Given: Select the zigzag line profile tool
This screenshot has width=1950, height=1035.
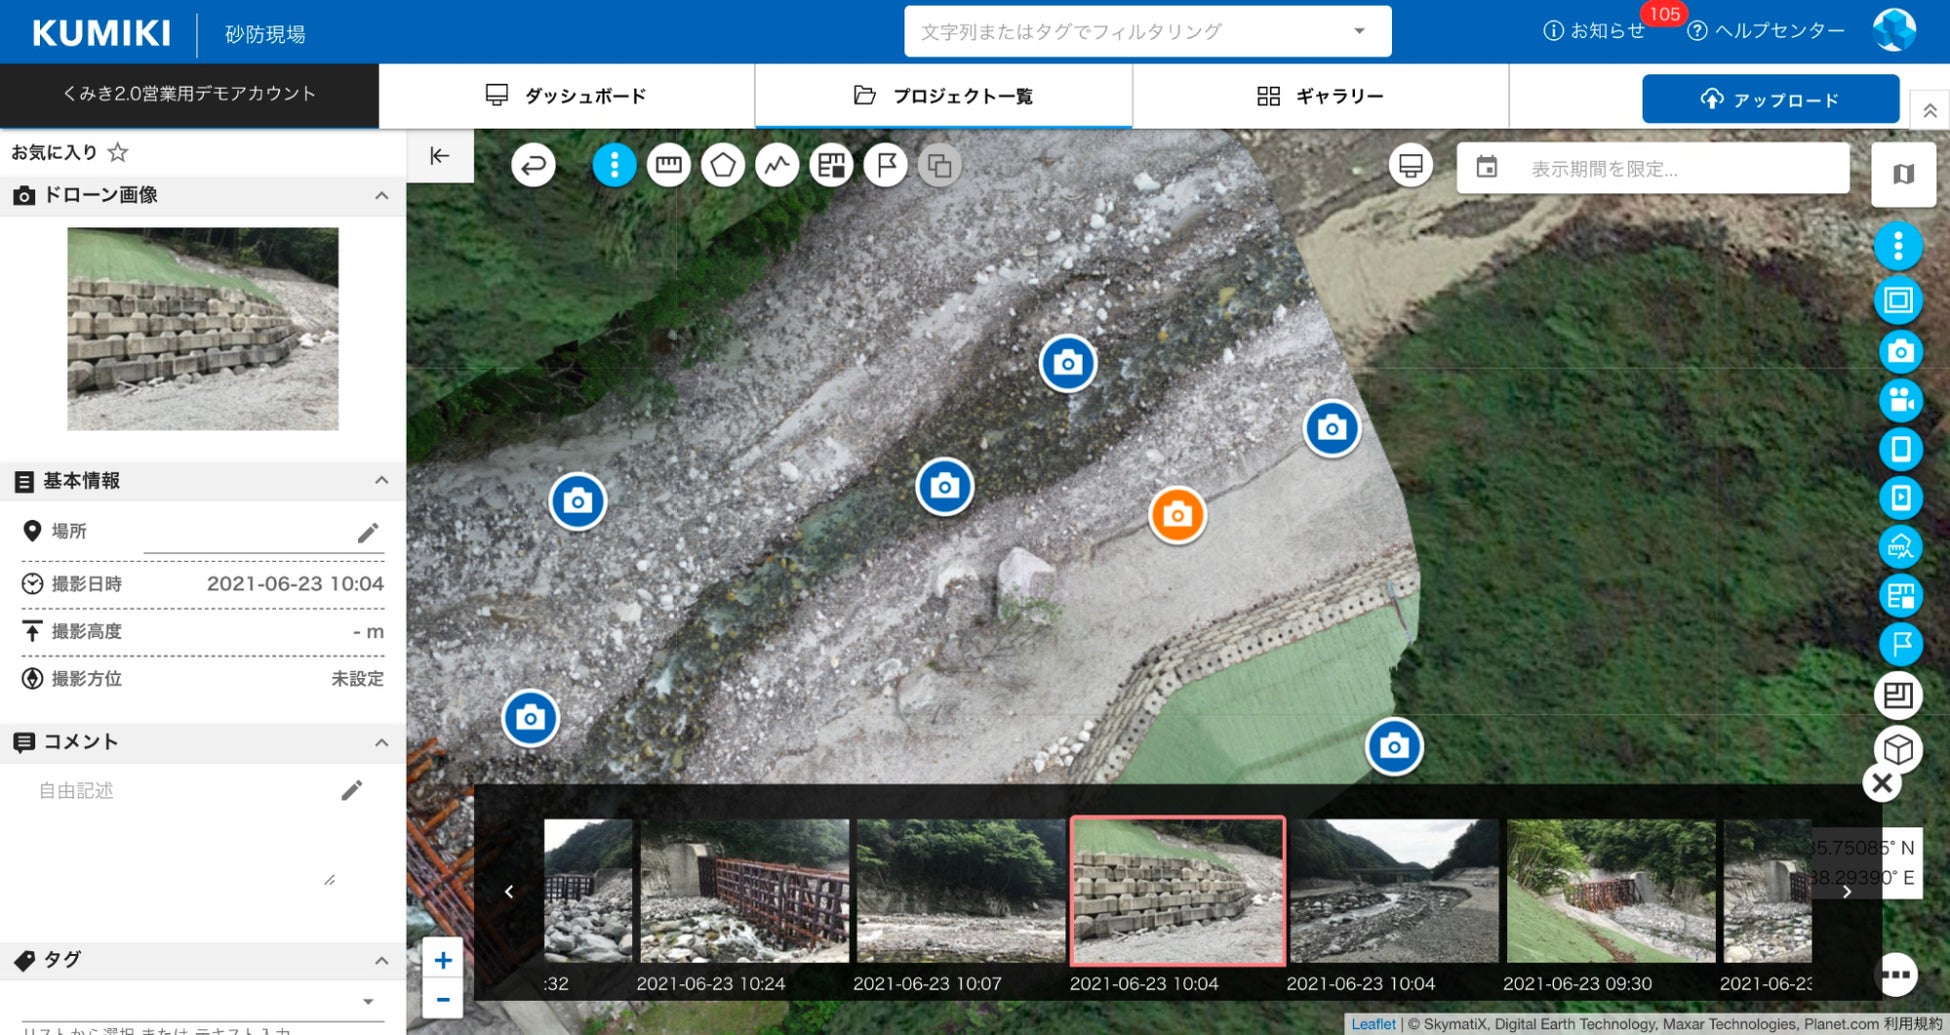Looking at the screenshot, I should coord(777,165).
